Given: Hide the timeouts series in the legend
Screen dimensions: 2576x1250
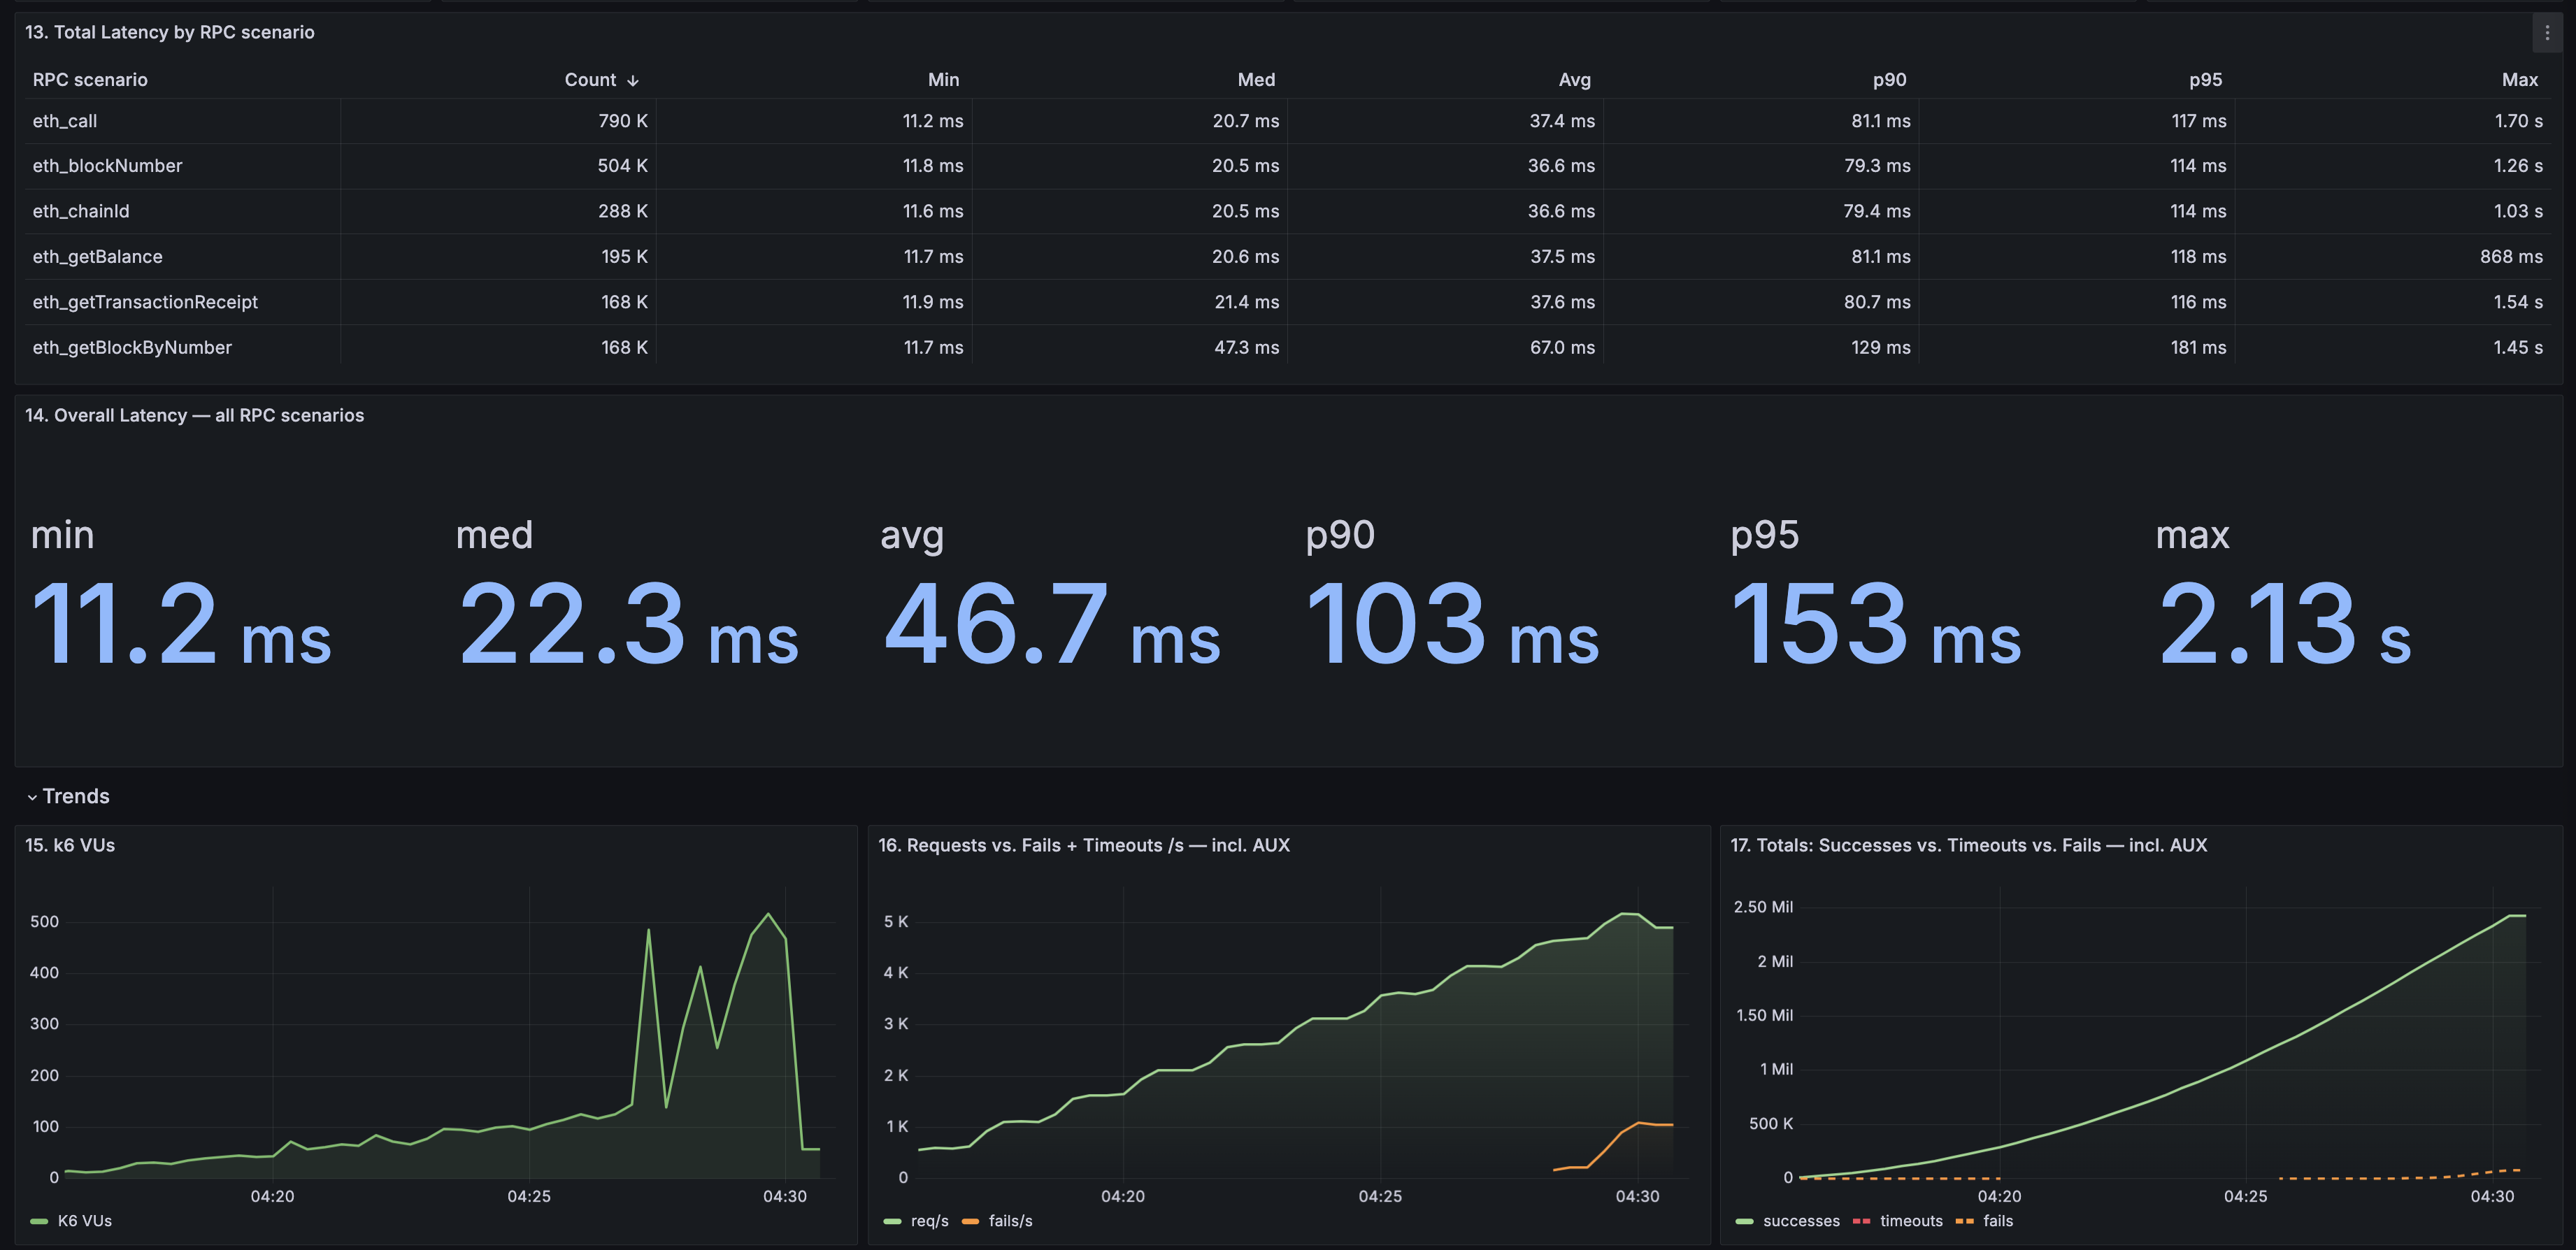Looking at the screenshot, I should (1910, 1220).
